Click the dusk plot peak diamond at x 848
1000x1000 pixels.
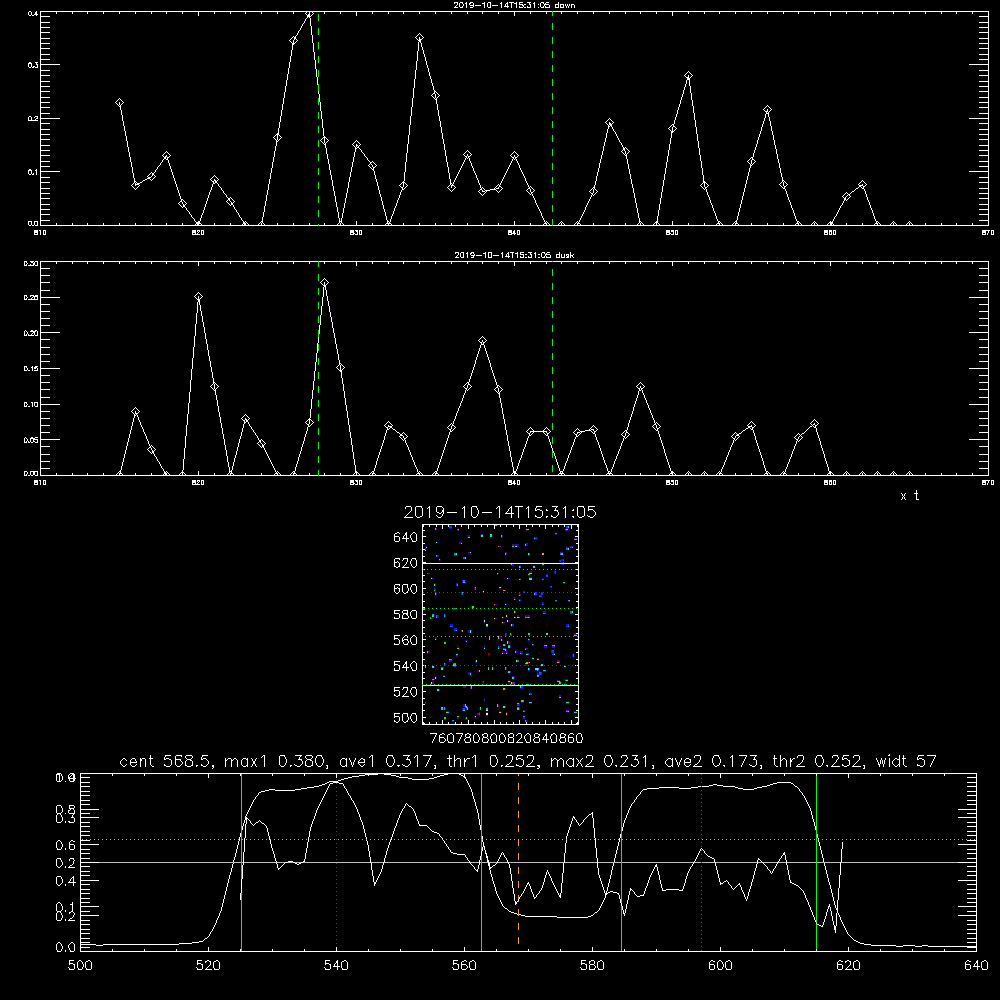[641, 386]
